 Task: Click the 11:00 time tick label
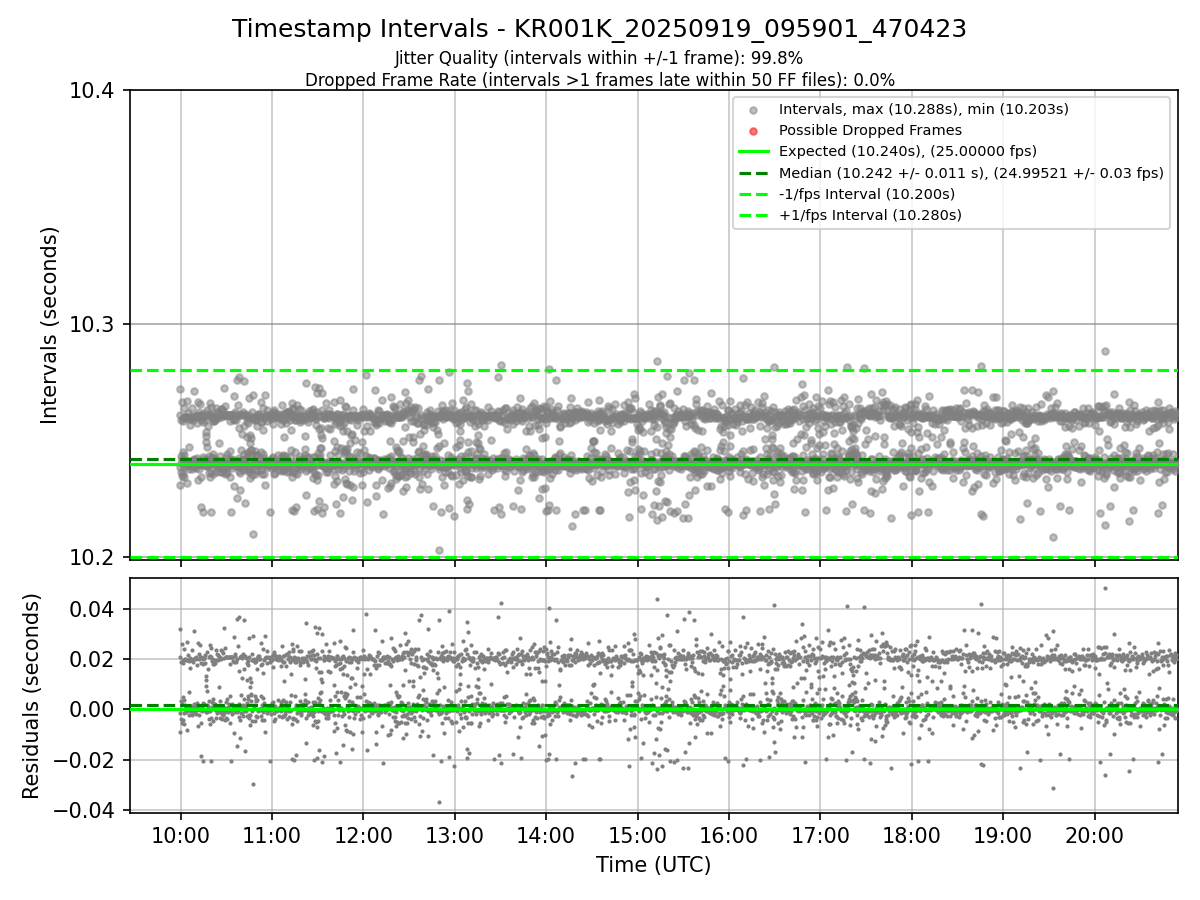271,835
